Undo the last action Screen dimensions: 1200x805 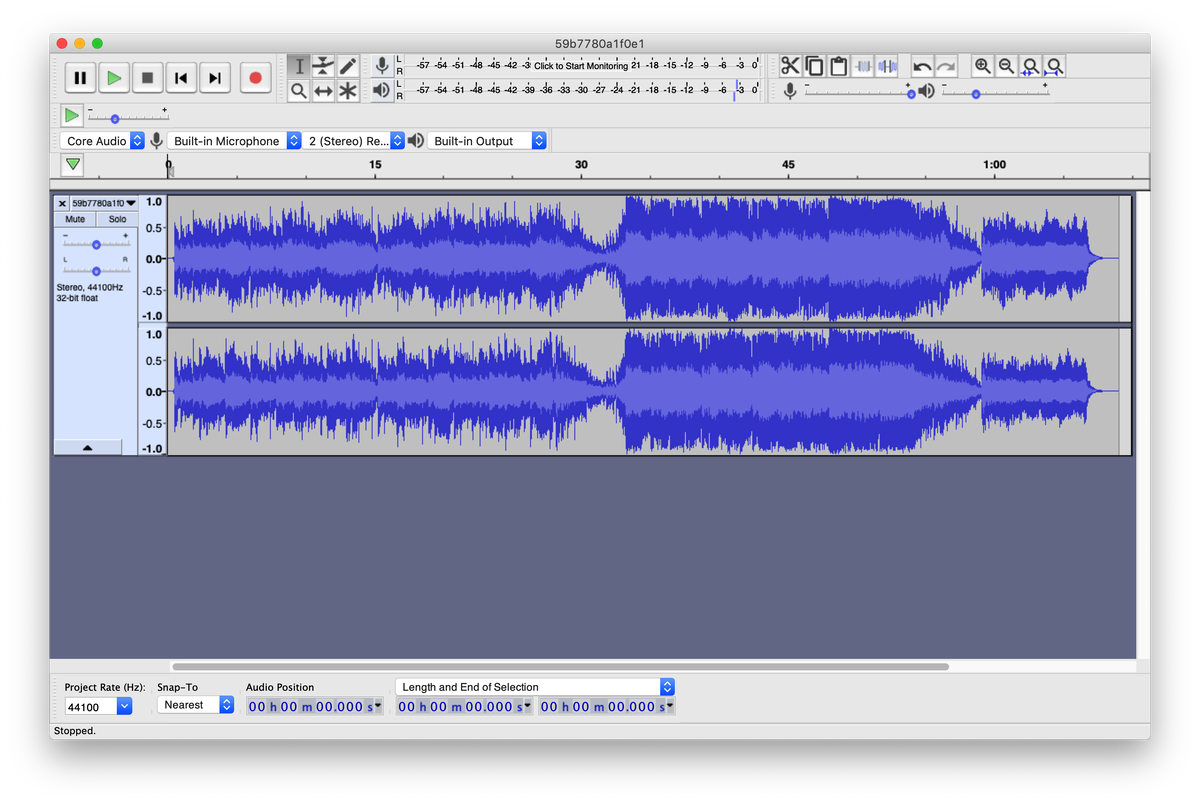[922, 66]
